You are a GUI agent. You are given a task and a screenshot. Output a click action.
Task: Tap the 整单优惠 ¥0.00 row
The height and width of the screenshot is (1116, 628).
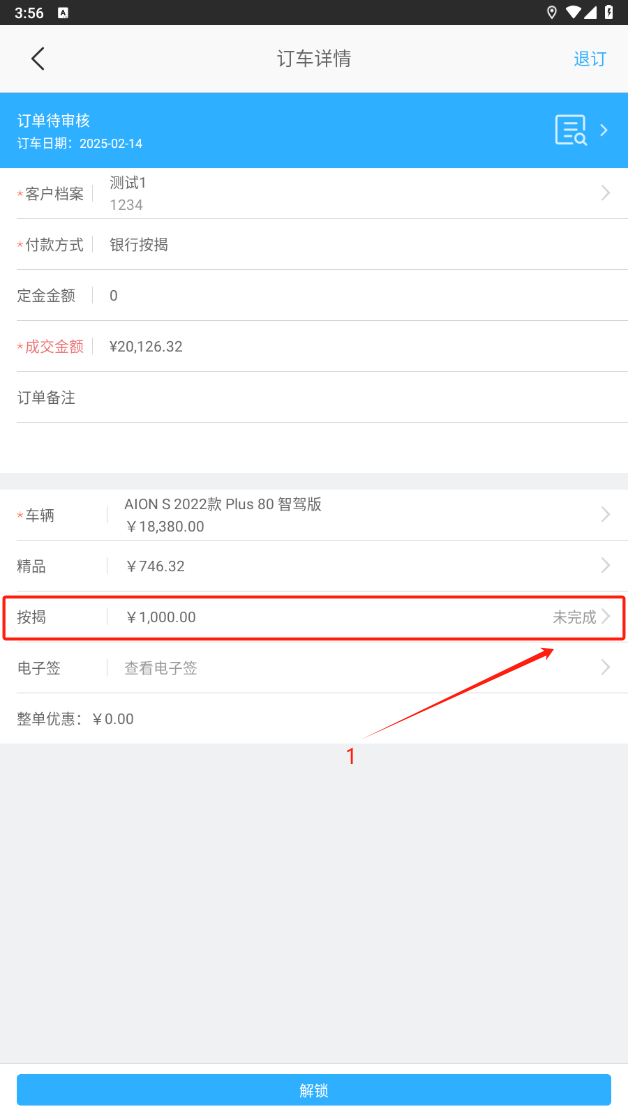(76, 719)
